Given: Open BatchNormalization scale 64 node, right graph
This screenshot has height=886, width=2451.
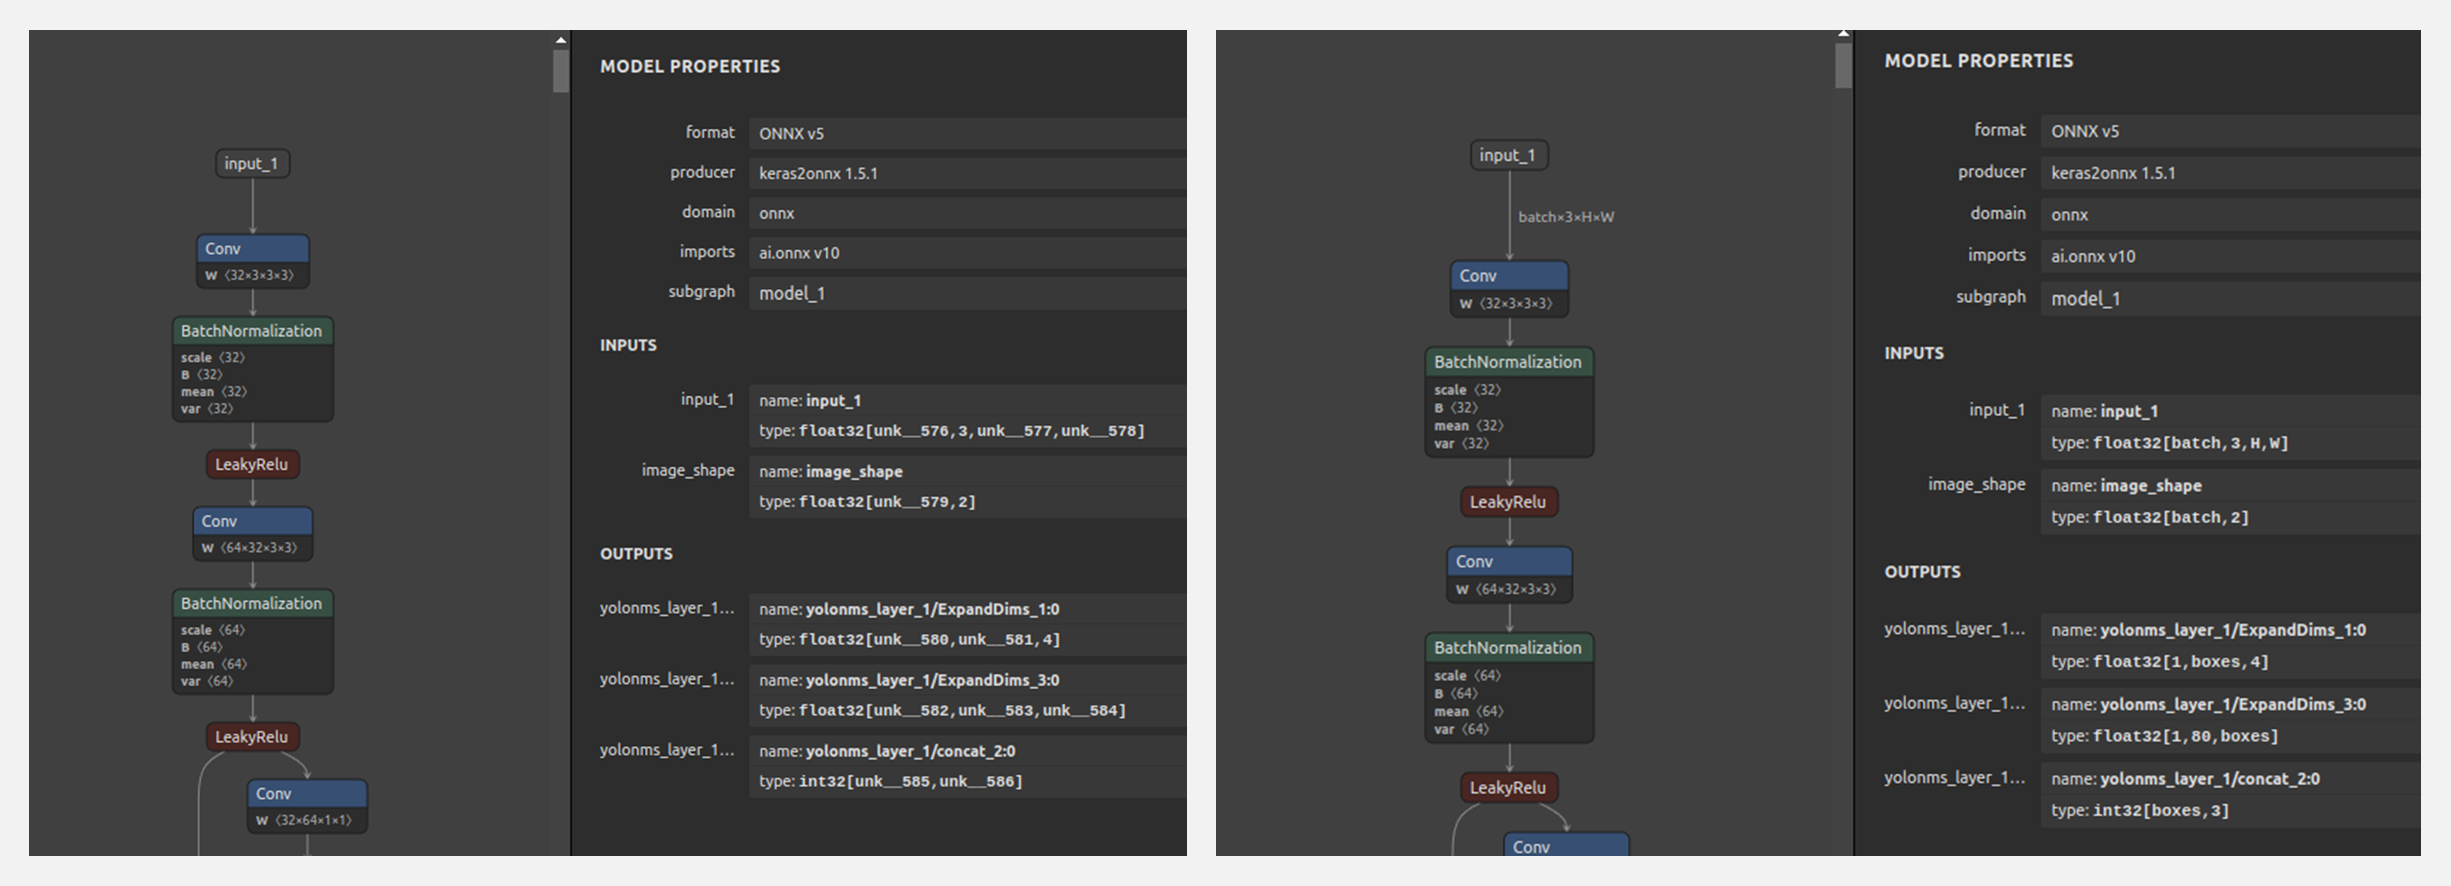Looking at the screenshot, I should (1508, 688).
